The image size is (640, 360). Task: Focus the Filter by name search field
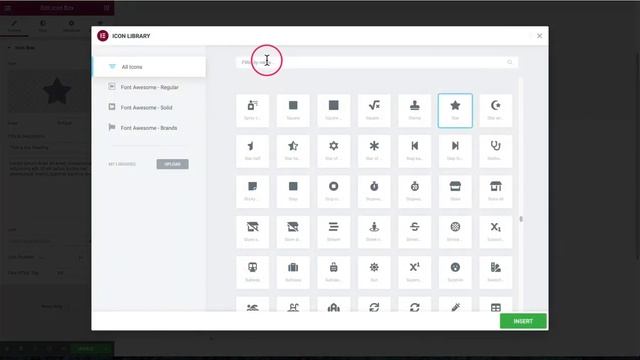377,62
